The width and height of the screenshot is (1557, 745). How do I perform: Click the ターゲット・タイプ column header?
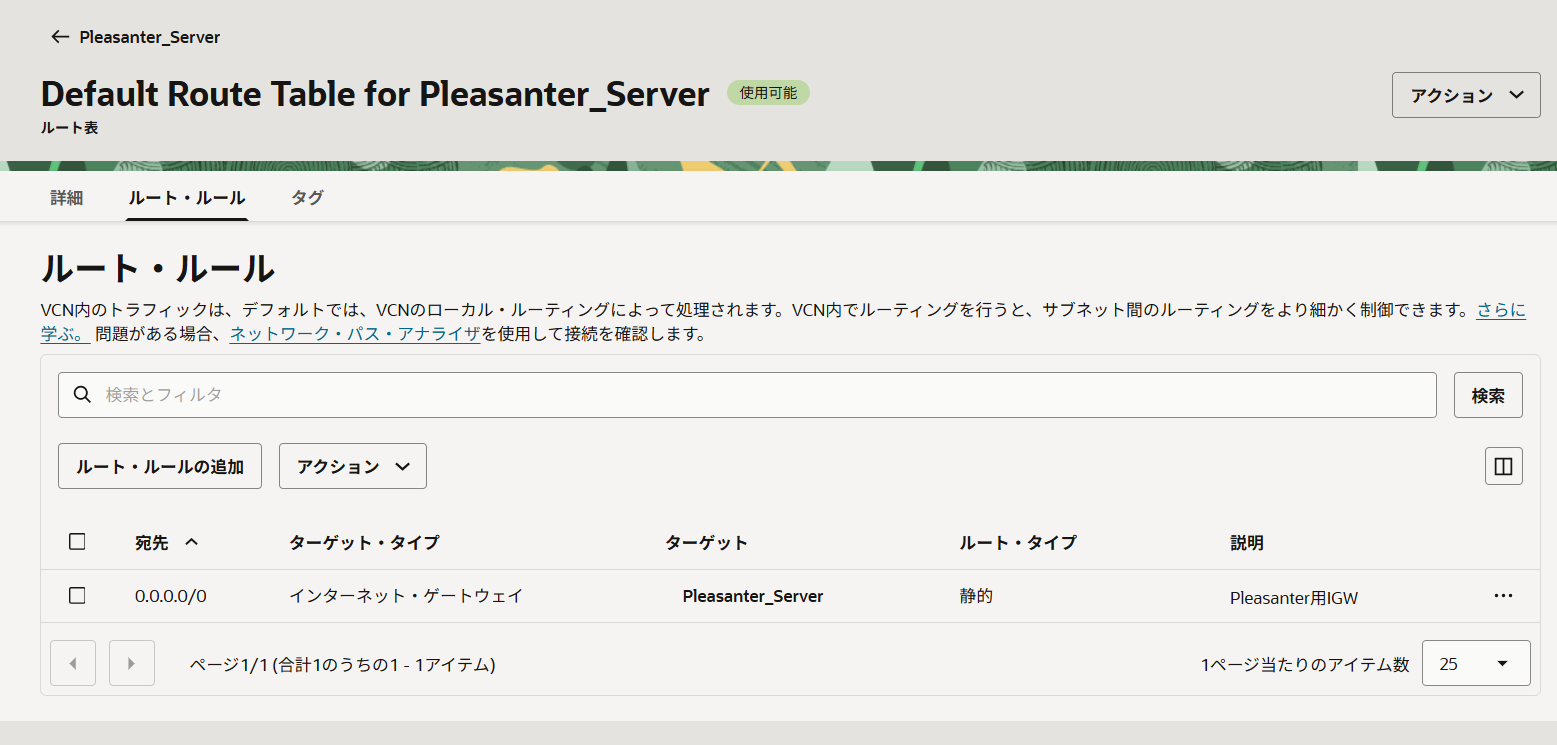pyautogui.click(x=364, y=543)
